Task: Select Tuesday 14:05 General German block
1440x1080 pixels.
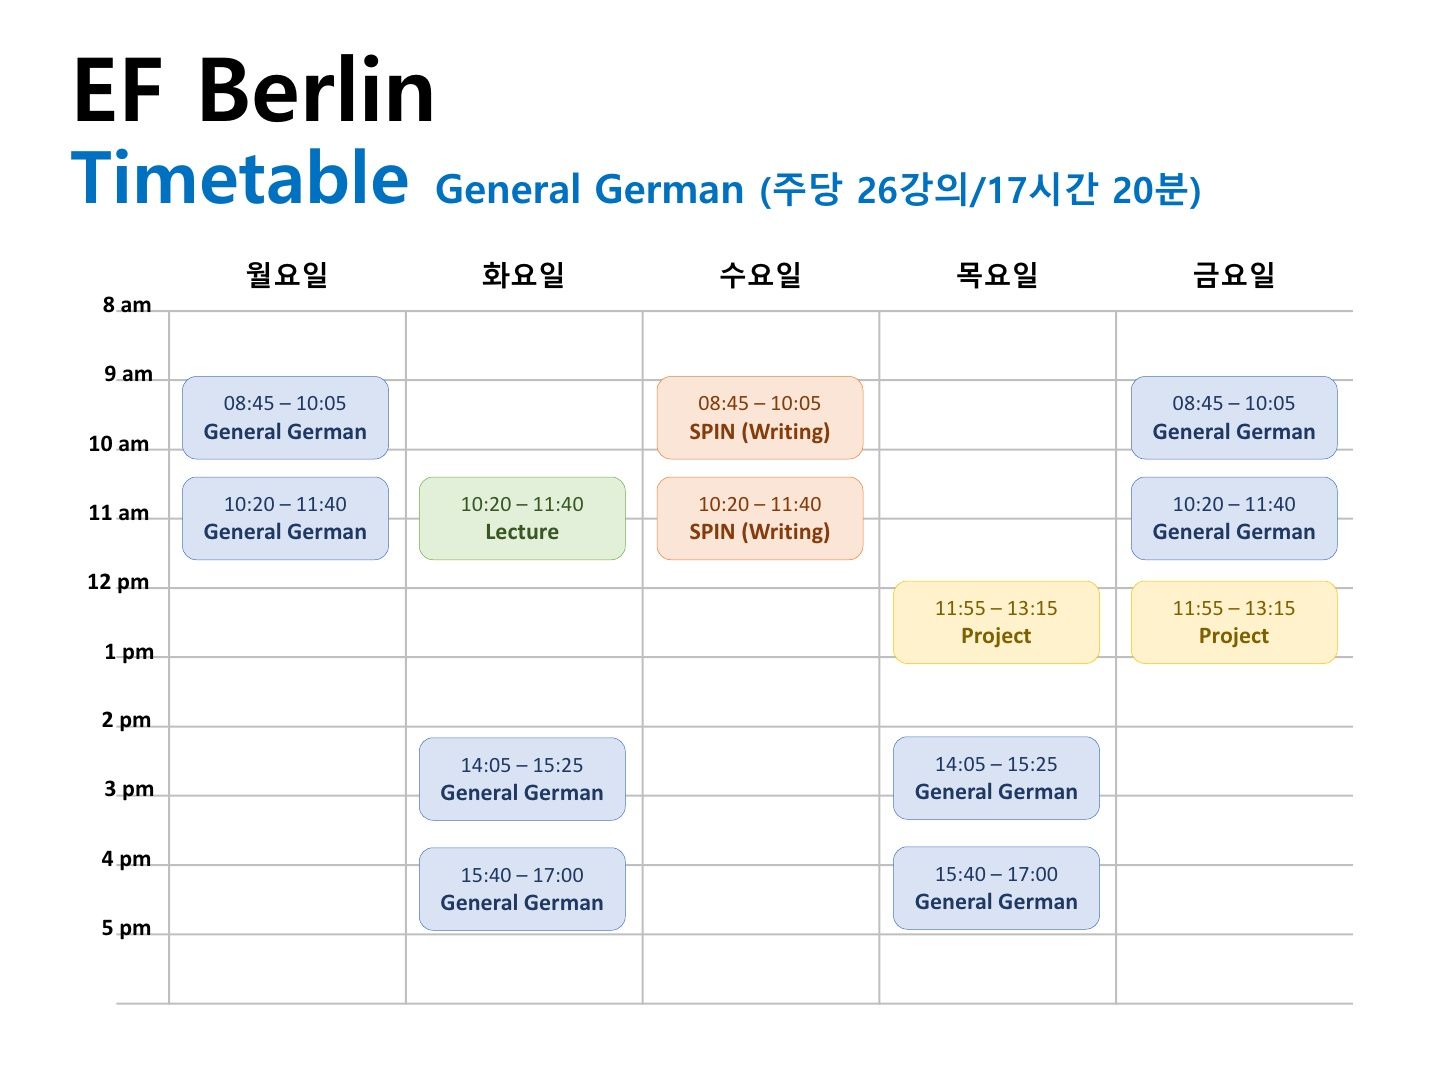Action: tap(522, 779)
